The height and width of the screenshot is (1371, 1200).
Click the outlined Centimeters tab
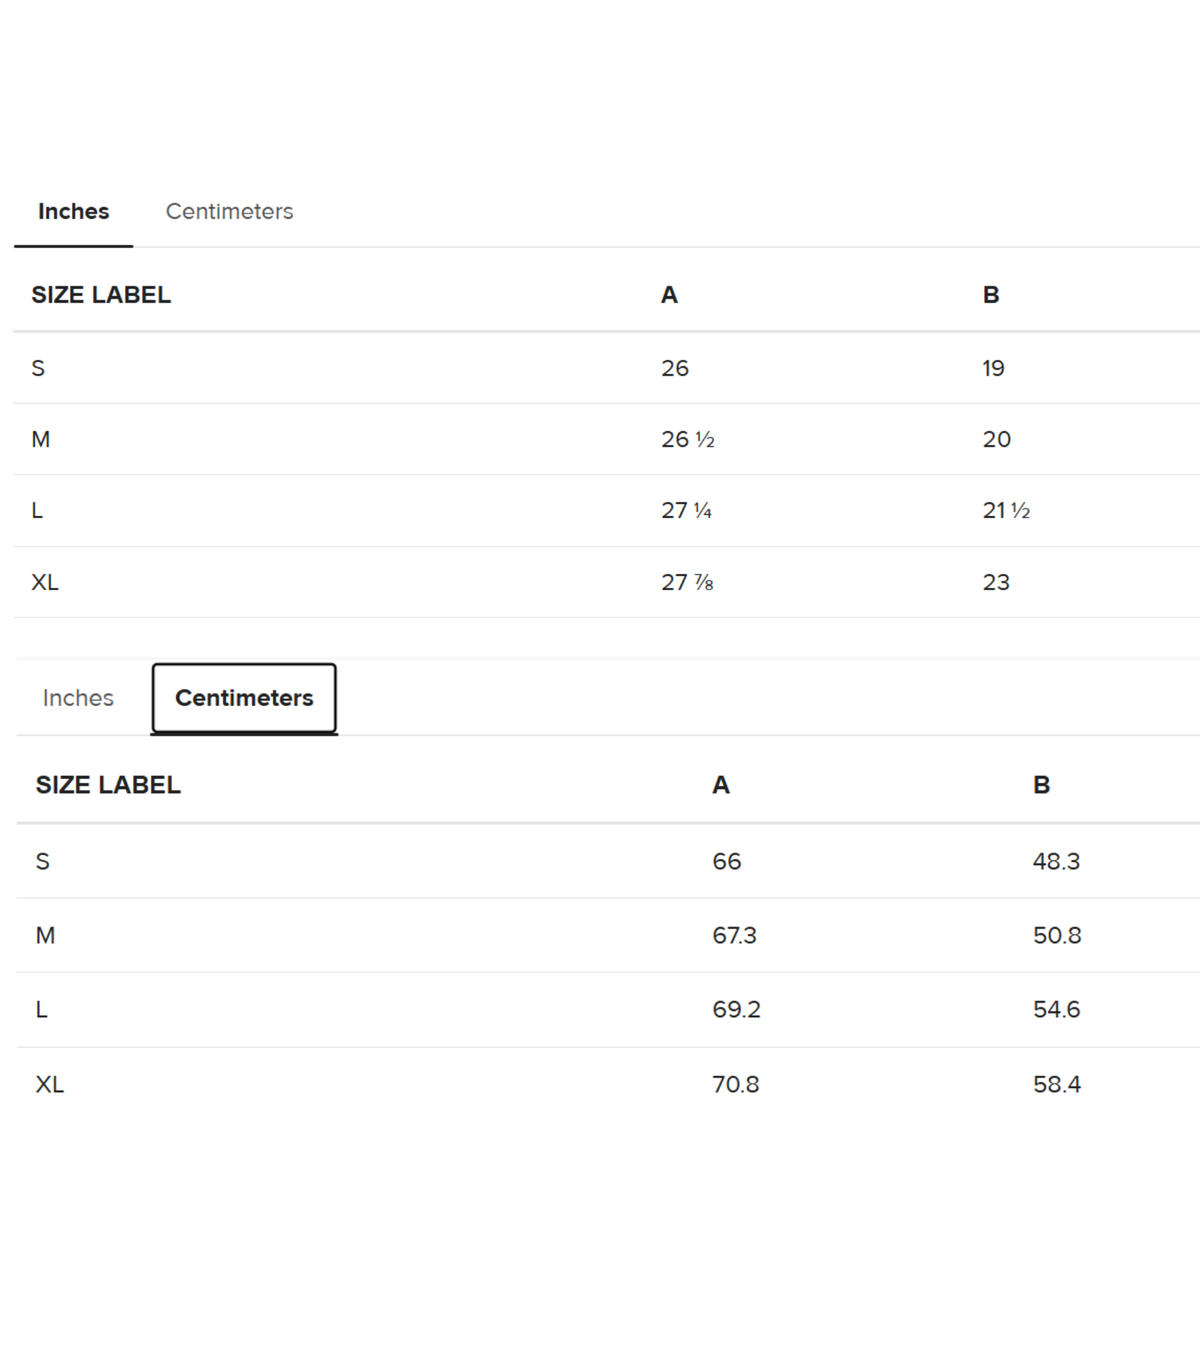point(244,698)
